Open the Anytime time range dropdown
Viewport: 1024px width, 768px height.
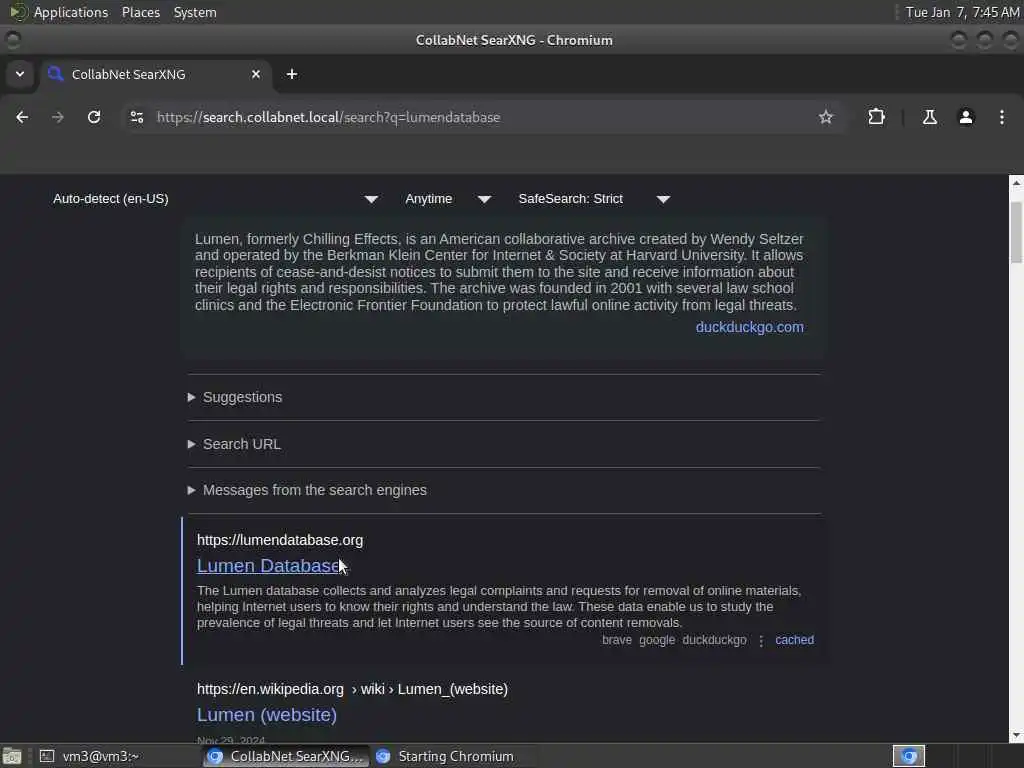[449, 199]
